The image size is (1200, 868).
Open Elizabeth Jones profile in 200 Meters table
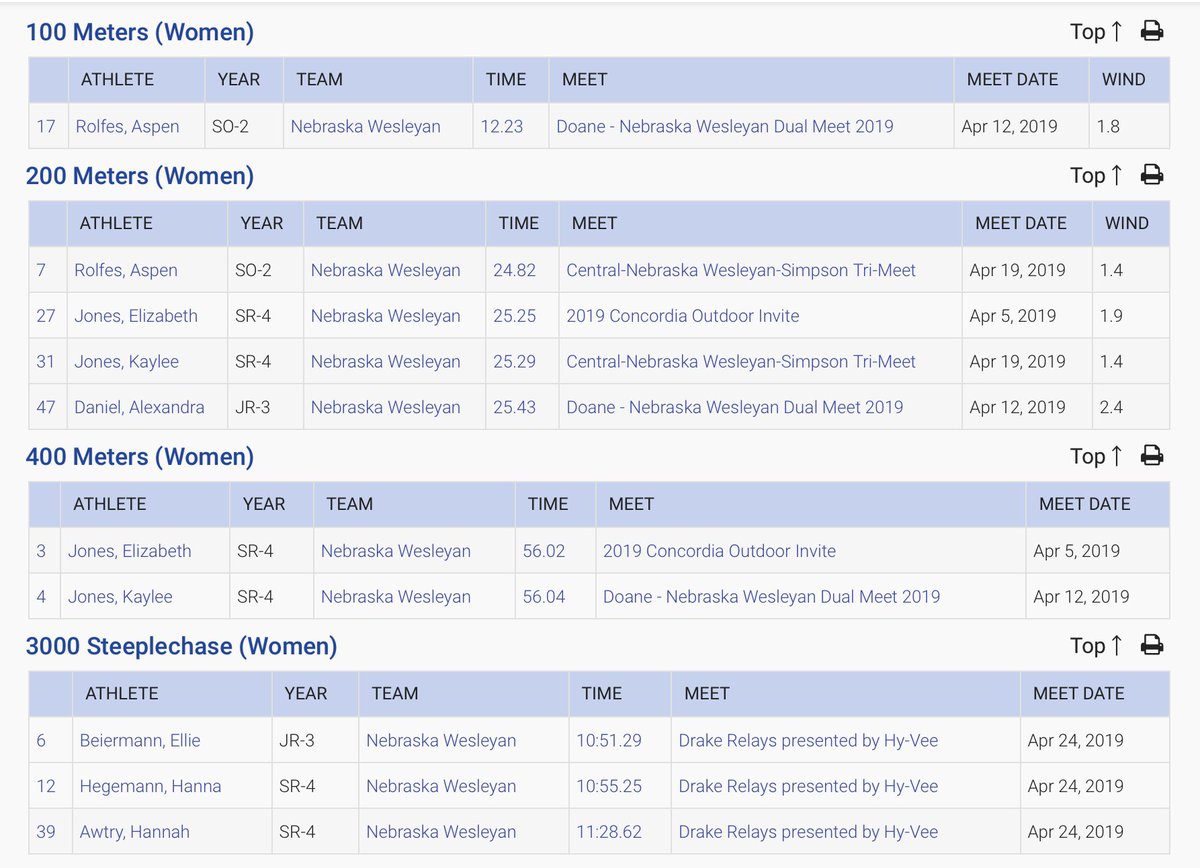[136, 316]
